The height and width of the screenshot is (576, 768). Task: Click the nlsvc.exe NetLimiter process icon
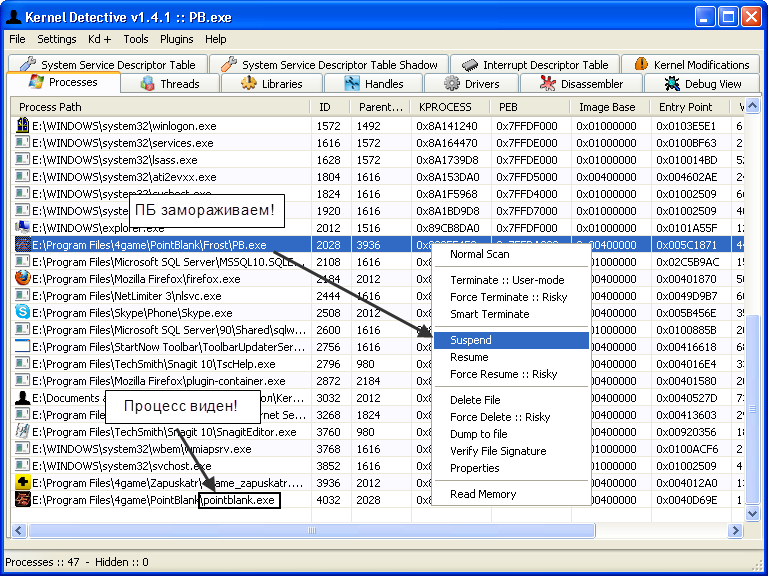pyautogui.click(x=23, y=296)
